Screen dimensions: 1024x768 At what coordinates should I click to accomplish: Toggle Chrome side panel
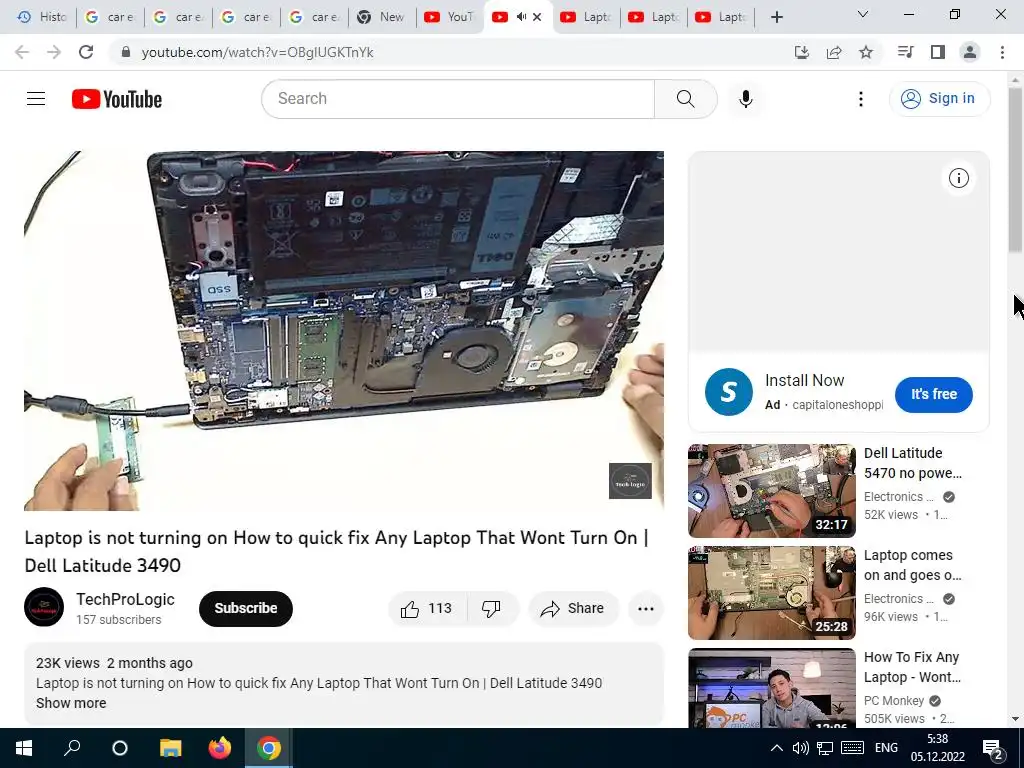(x=938, y=52)
